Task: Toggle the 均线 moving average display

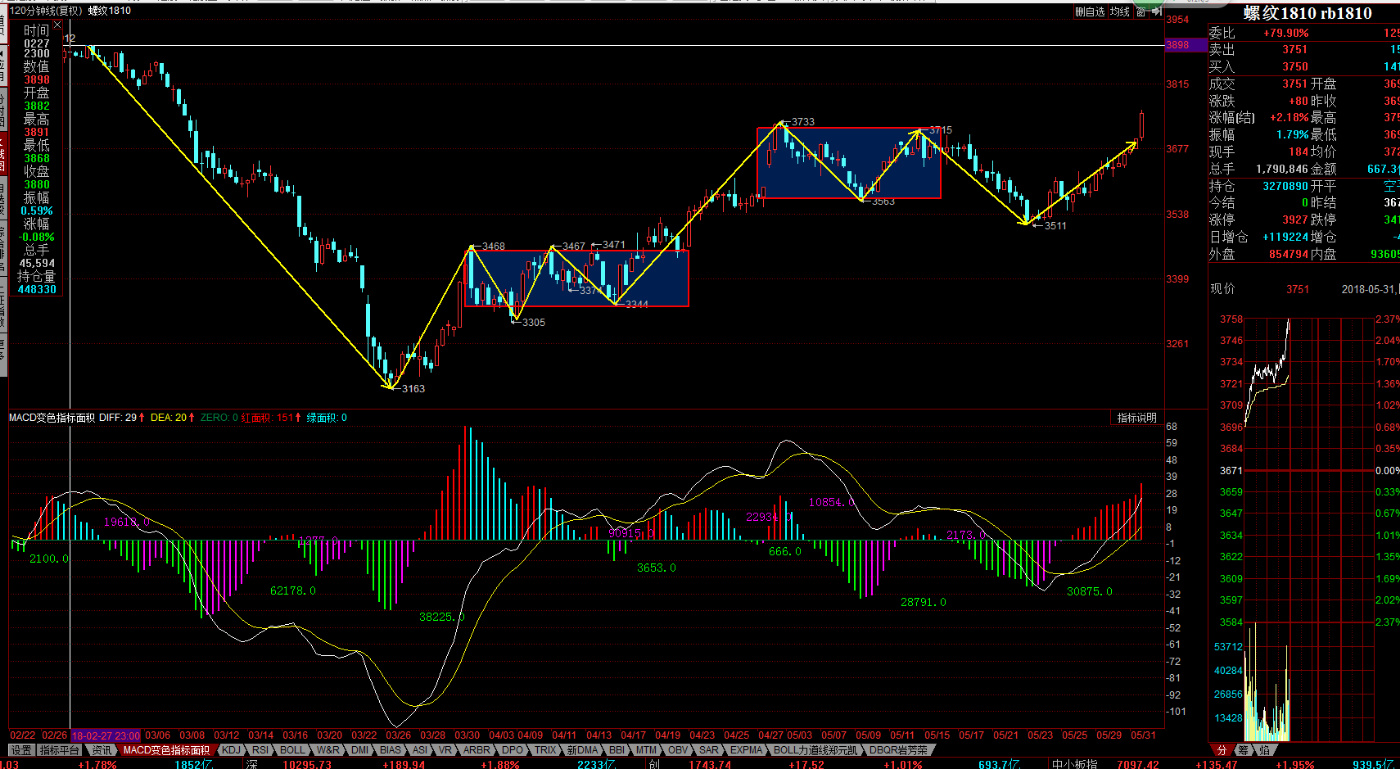Action: coord(1120,12)
